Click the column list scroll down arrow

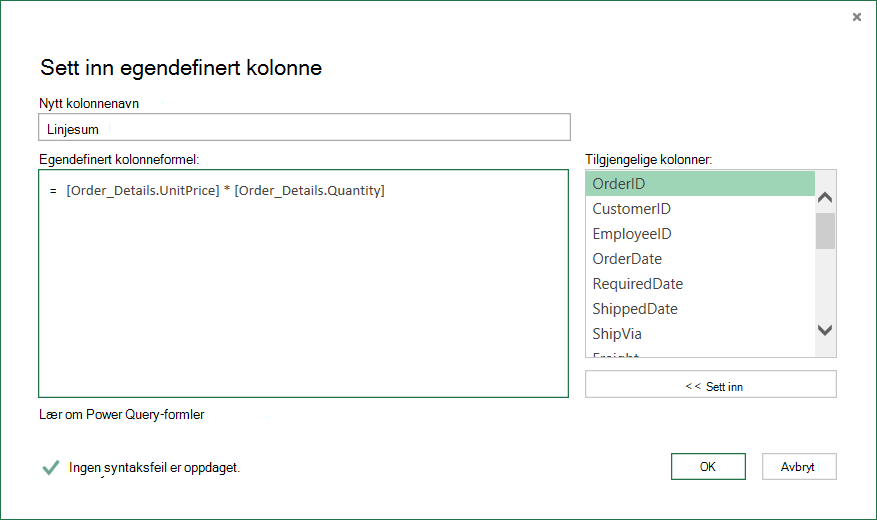tap(825, 330)
